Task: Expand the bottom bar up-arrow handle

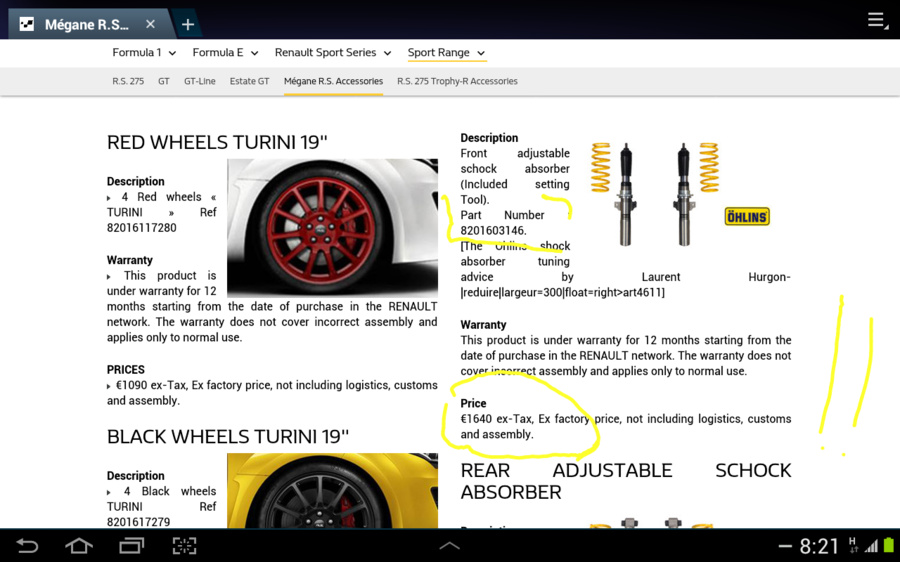Action: point(449,546)
